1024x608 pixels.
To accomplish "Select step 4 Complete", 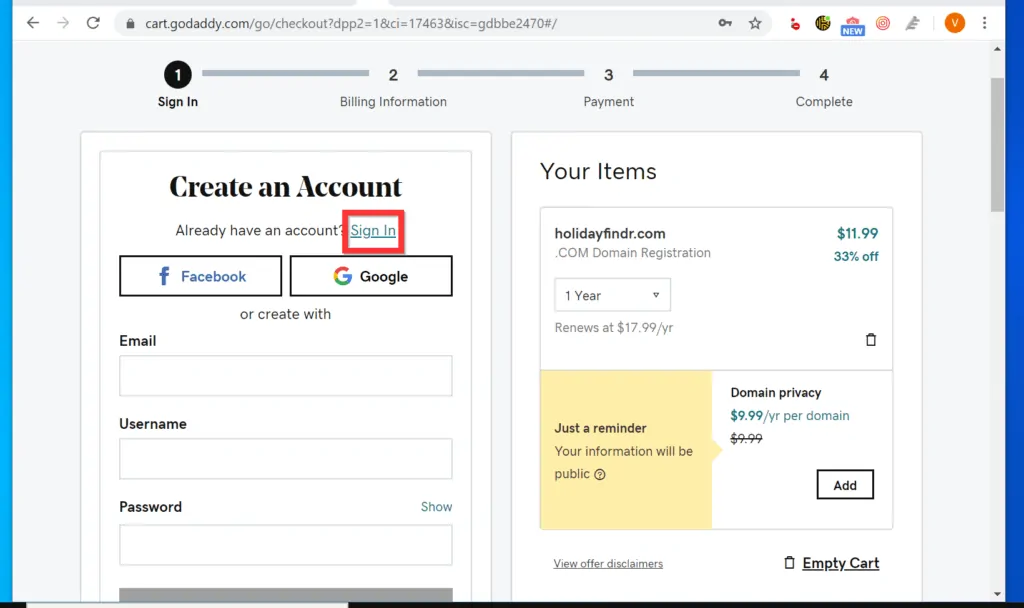I will tap(824, 87).
